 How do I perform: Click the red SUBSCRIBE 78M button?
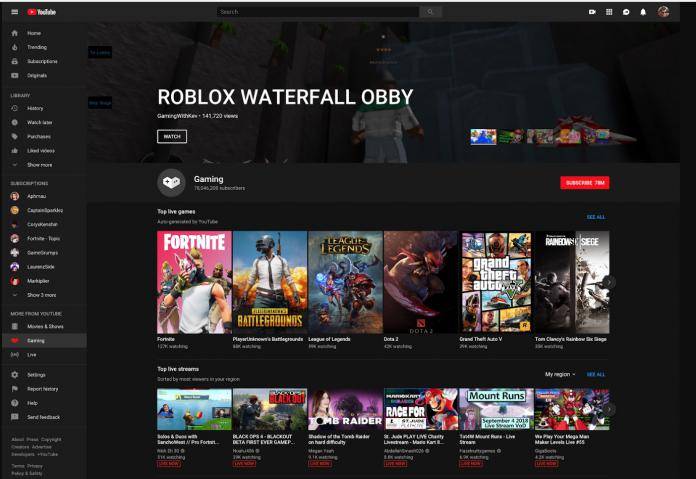585,182
